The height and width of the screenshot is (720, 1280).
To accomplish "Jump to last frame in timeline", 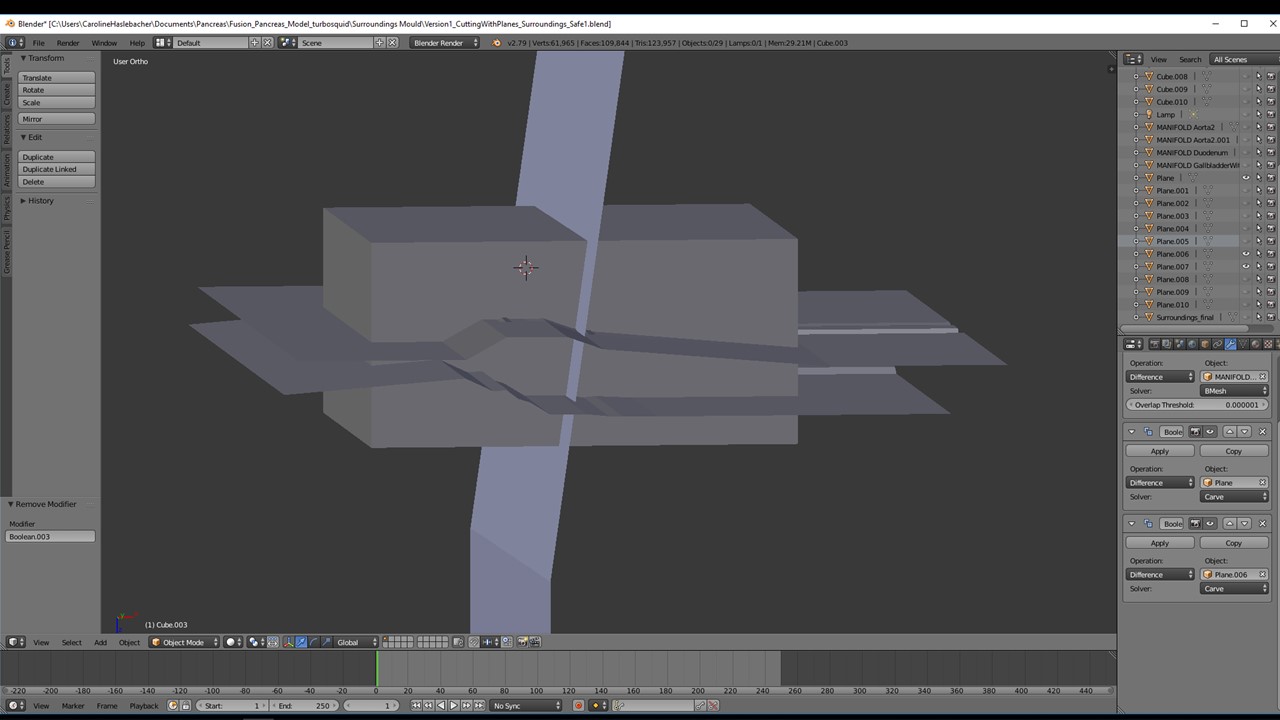I will [x=478, y=705].
